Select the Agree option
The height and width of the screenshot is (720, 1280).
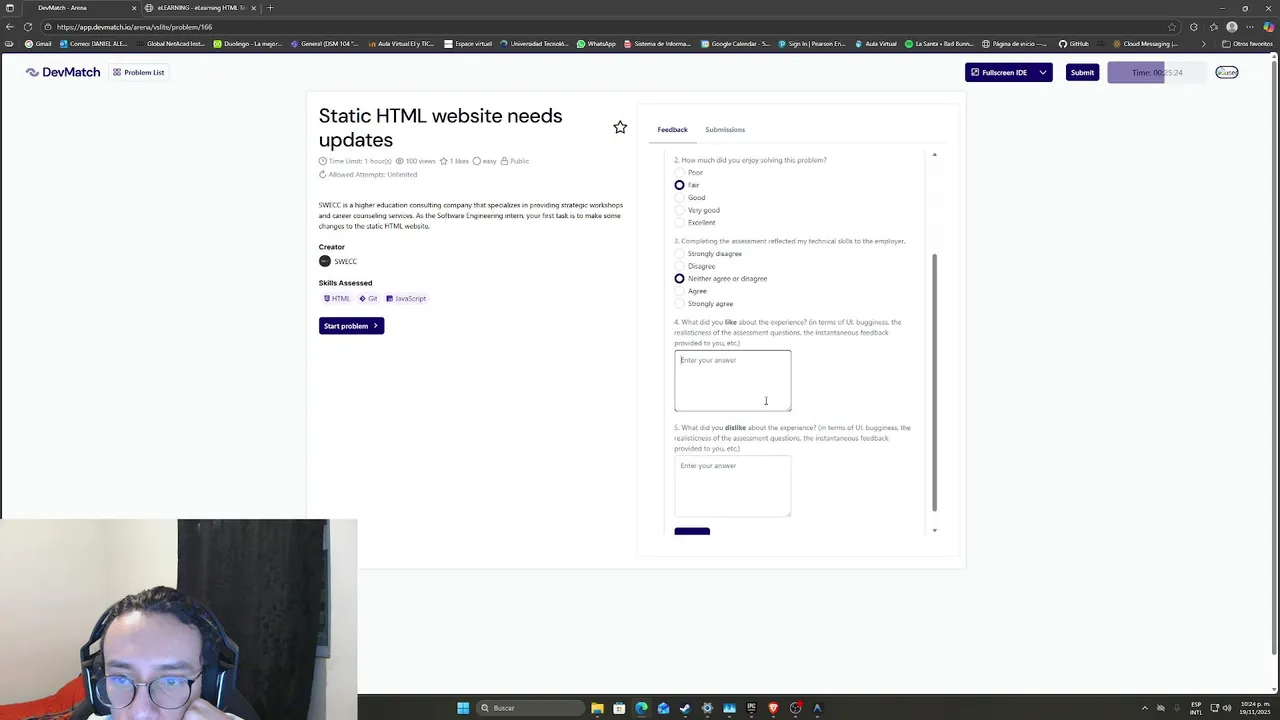(680, 291)
